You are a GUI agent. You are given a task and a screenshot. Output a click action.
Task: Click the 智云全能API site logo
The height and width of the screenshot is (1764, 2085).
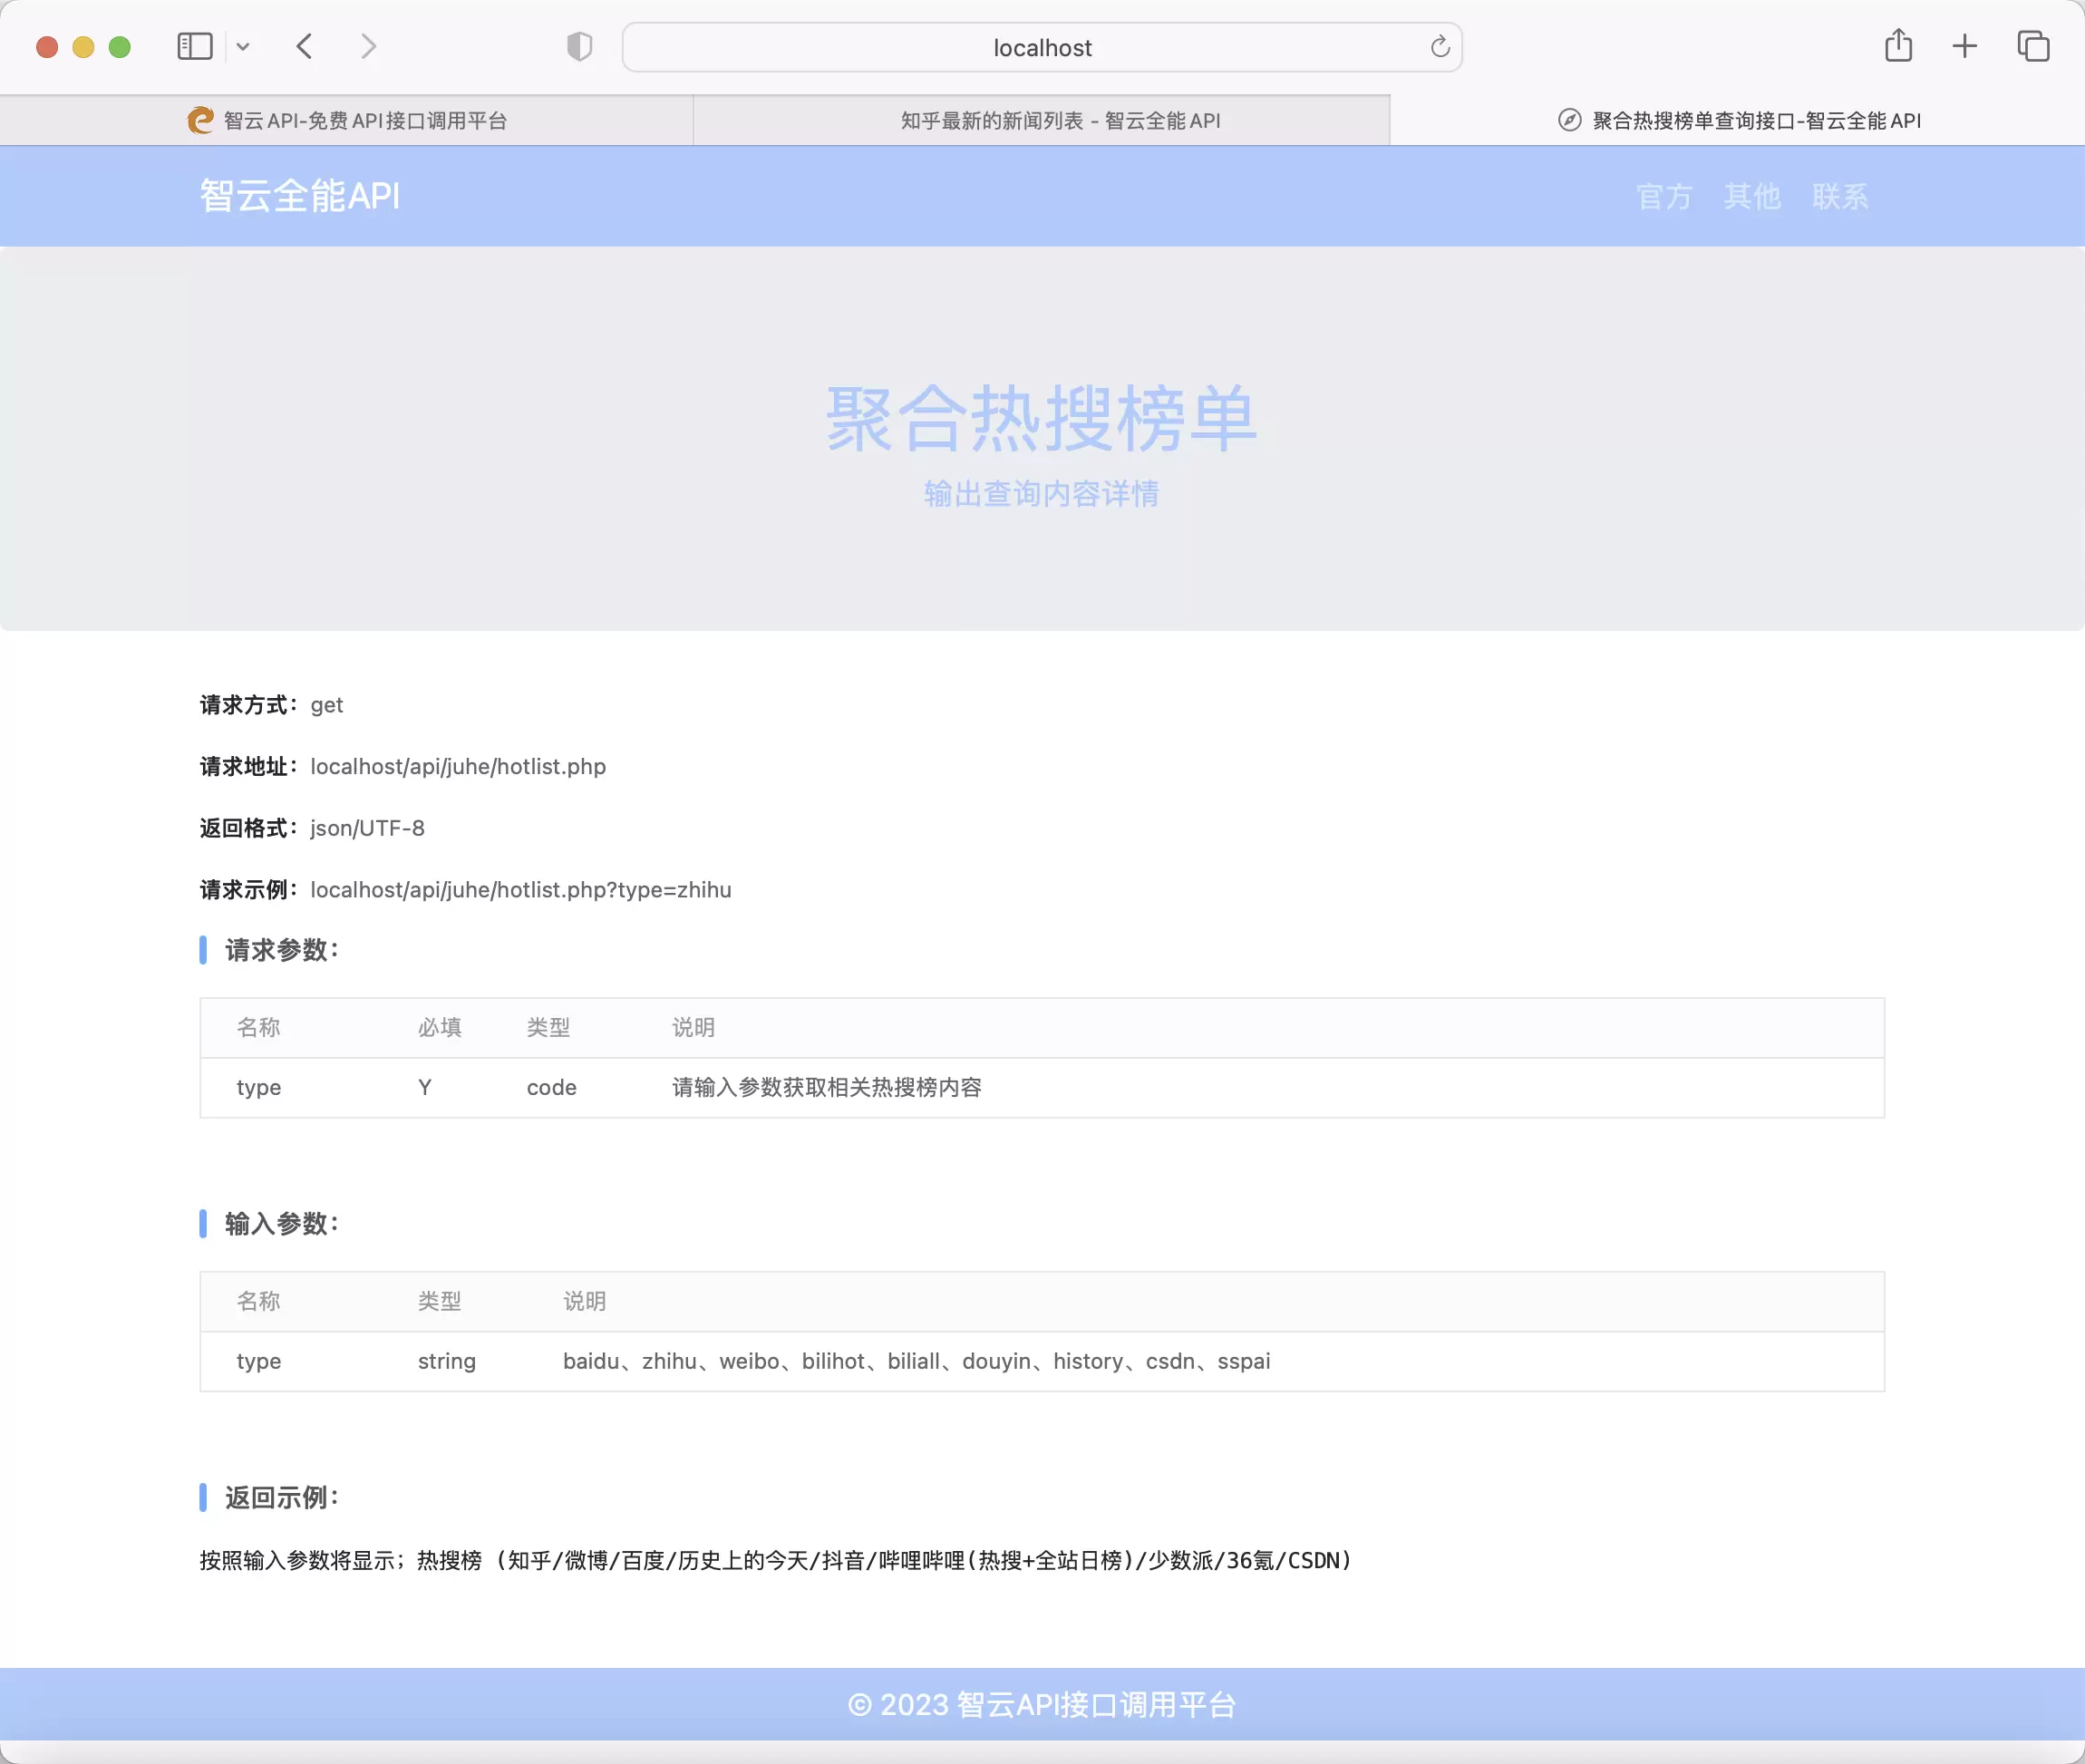pyautogui.click(x=300, y=196)
